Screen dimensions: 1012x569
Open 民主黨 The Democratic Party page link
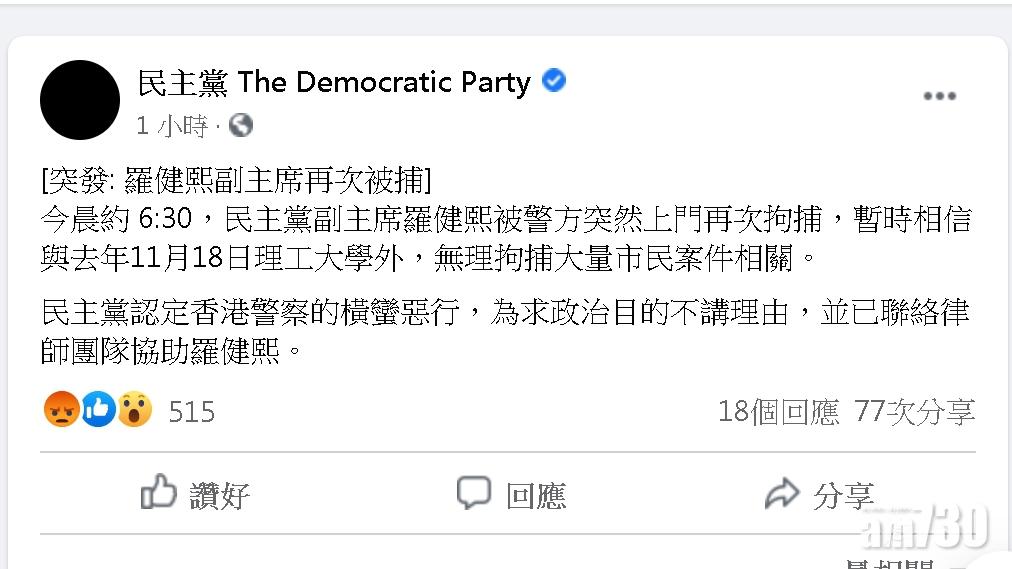pyautogui.click(x=334, y=83)
